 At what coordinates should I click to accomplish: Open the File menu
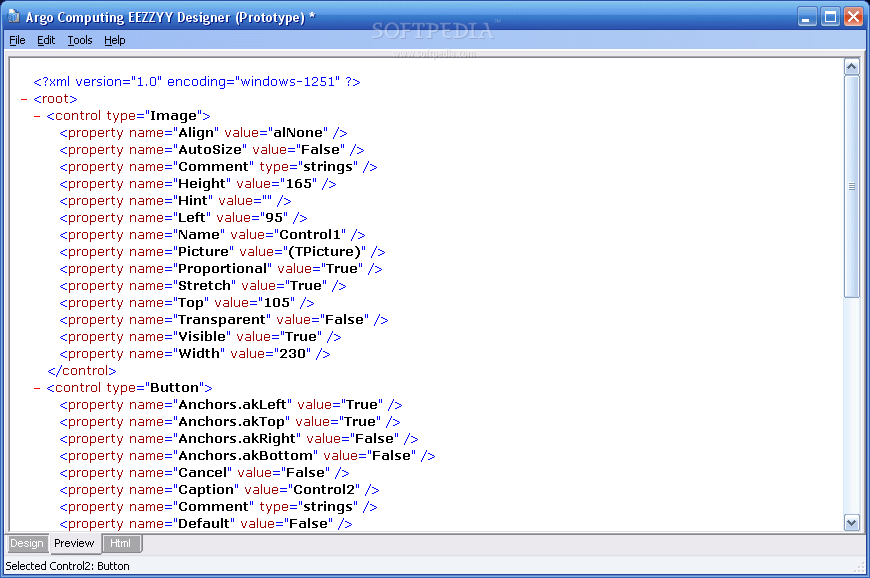tap(17, 40)
